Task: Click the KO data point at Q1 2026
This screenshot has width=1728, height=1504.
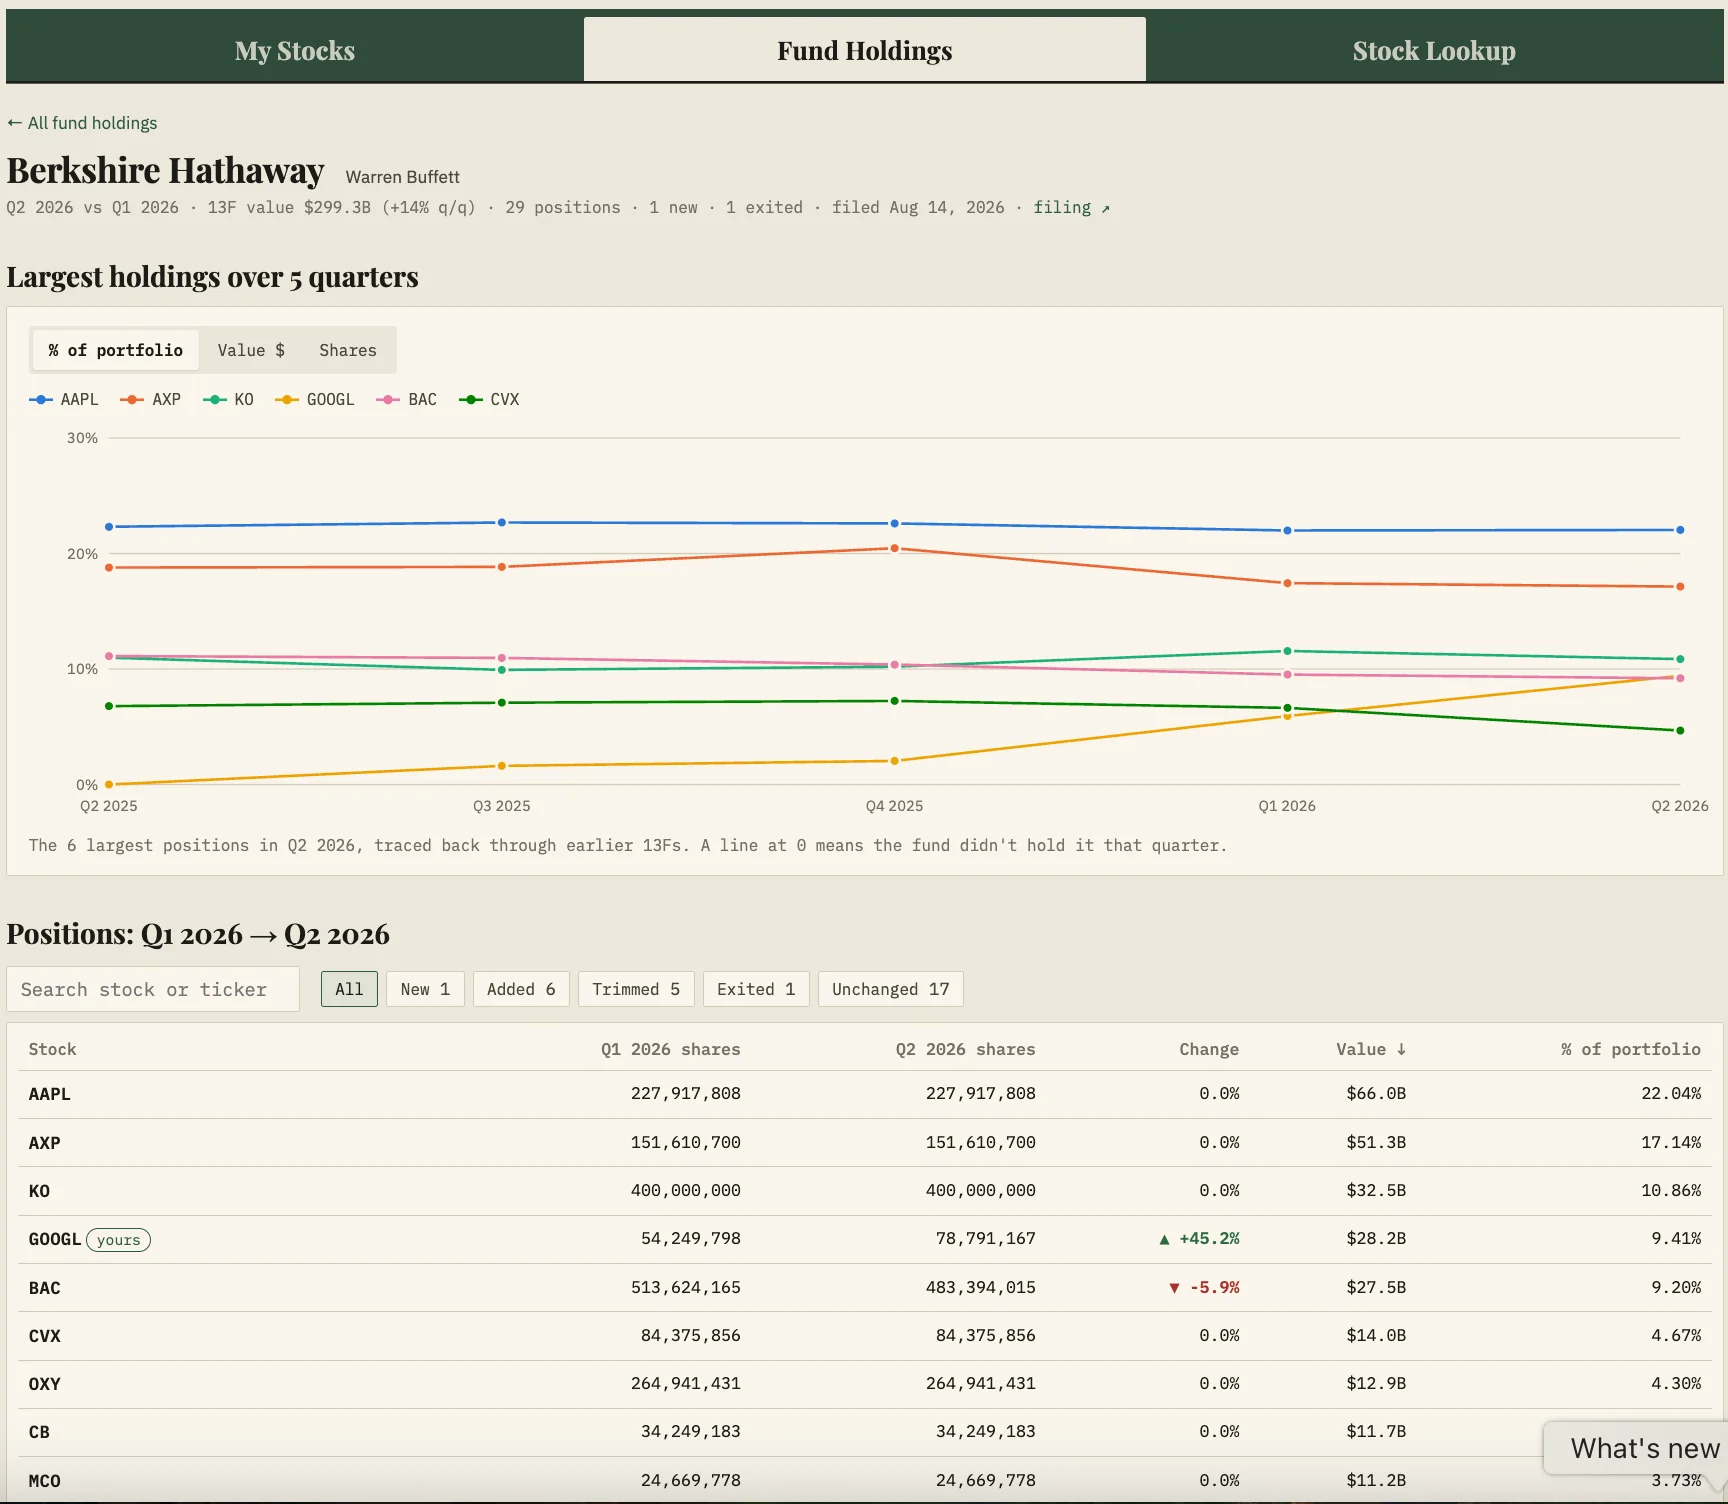Action: click(1287, 651)
